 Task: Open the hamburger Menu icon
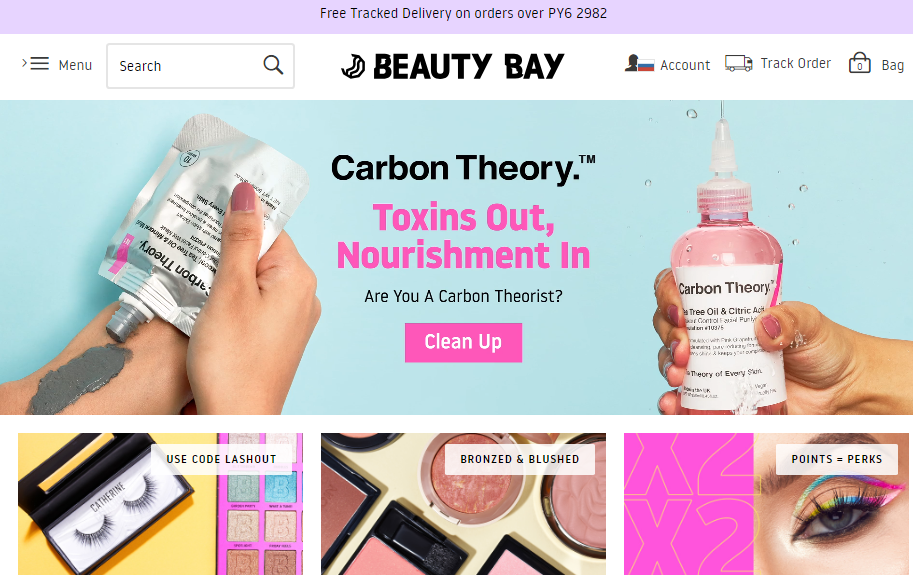[x=40, y=63]
